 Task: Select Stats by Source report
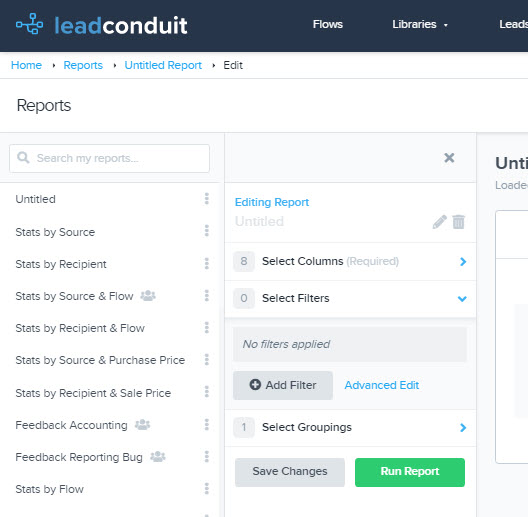[x=55, y=232]
